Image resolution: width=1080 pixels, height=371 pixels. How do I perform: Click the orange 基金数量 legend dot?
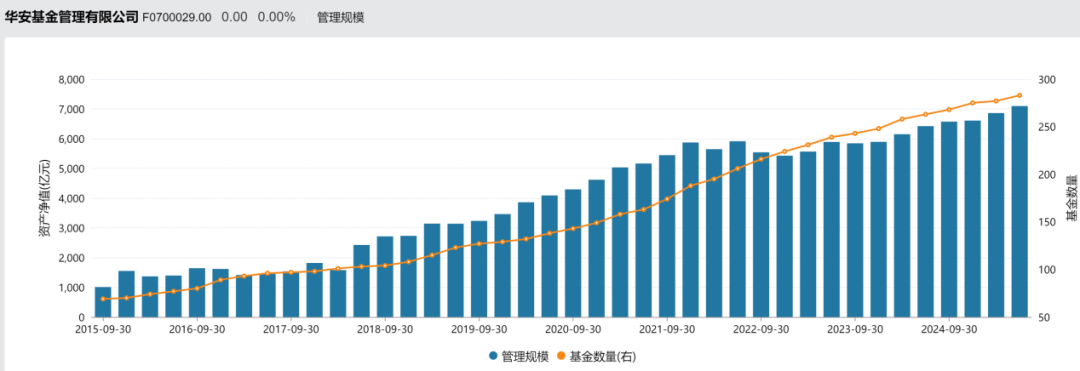[561, 357]
